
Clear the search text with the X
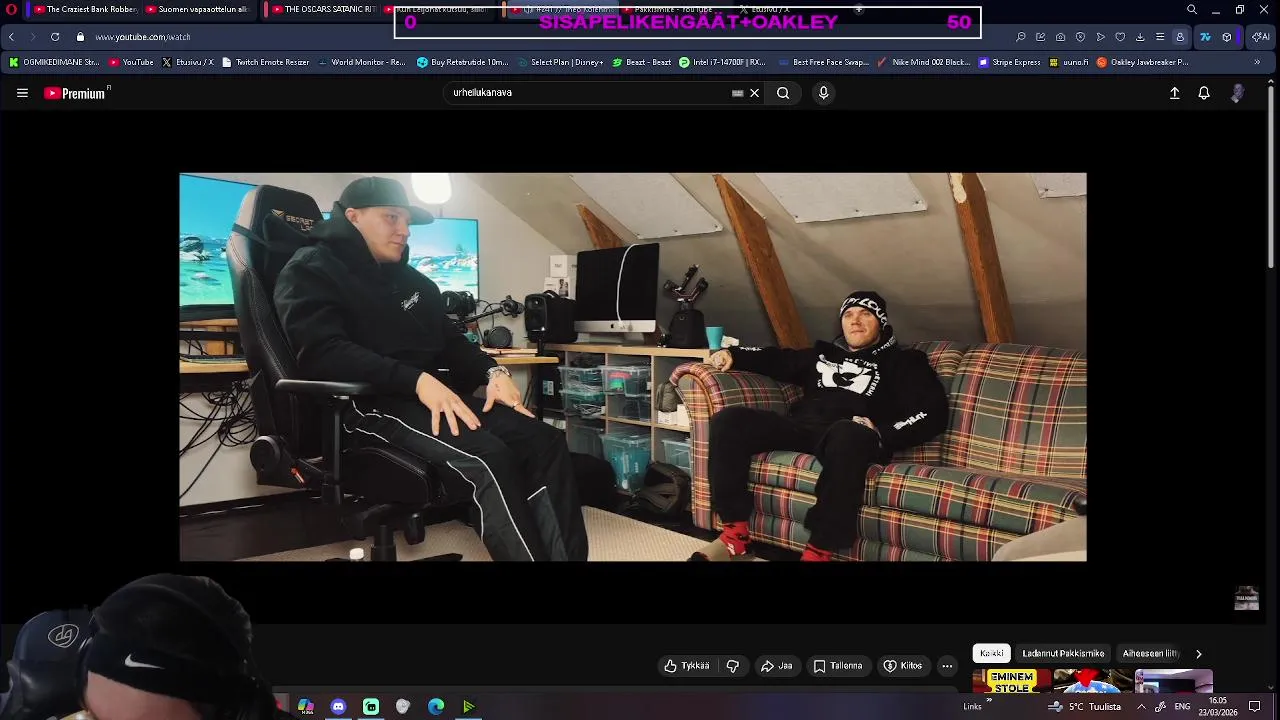pyautogui.click(x=754, y=93)
